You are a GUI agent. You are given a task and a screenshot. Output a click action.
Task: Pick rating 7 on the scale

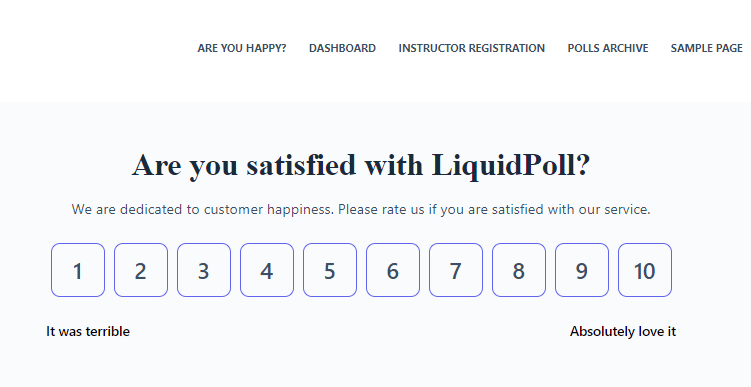[456, 270]
